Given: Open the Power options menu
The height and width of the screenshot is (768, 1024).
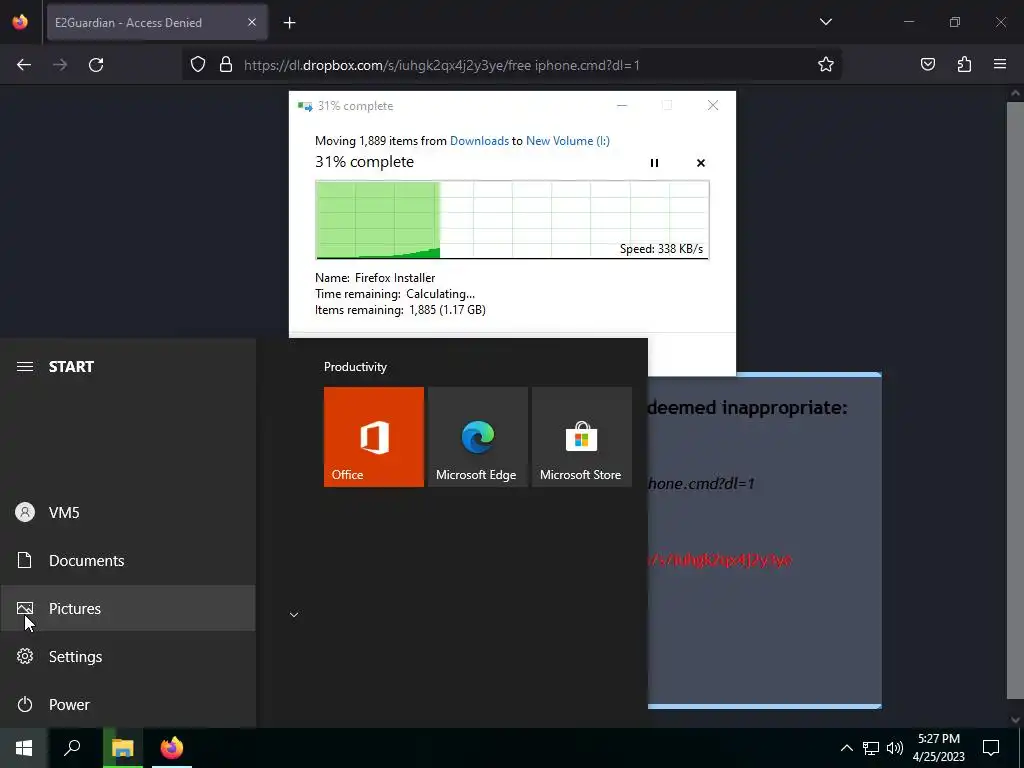Looking at the screenshot, I should (128, 705).
